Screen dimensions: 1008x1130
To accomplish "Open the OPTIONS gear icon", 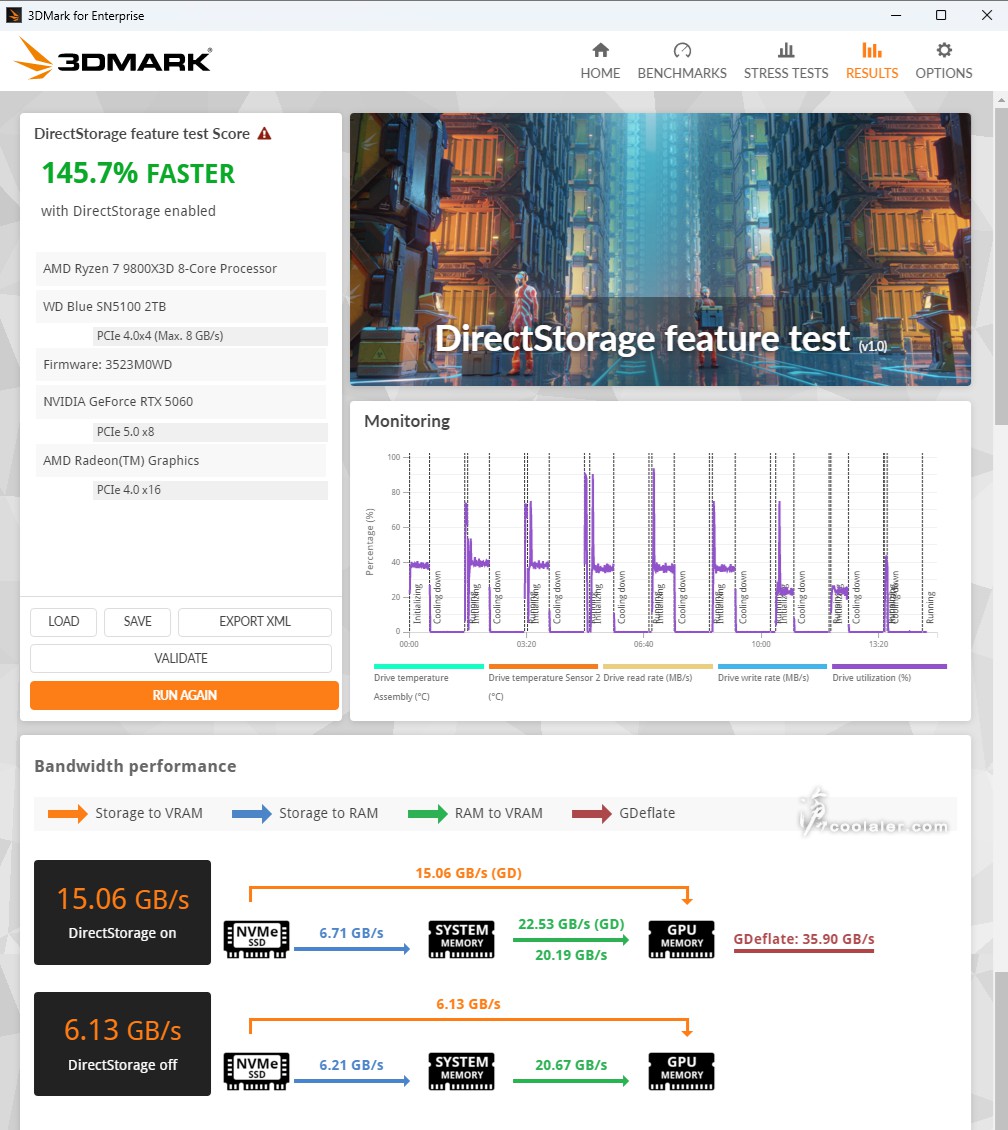I will tap(944, 50).
